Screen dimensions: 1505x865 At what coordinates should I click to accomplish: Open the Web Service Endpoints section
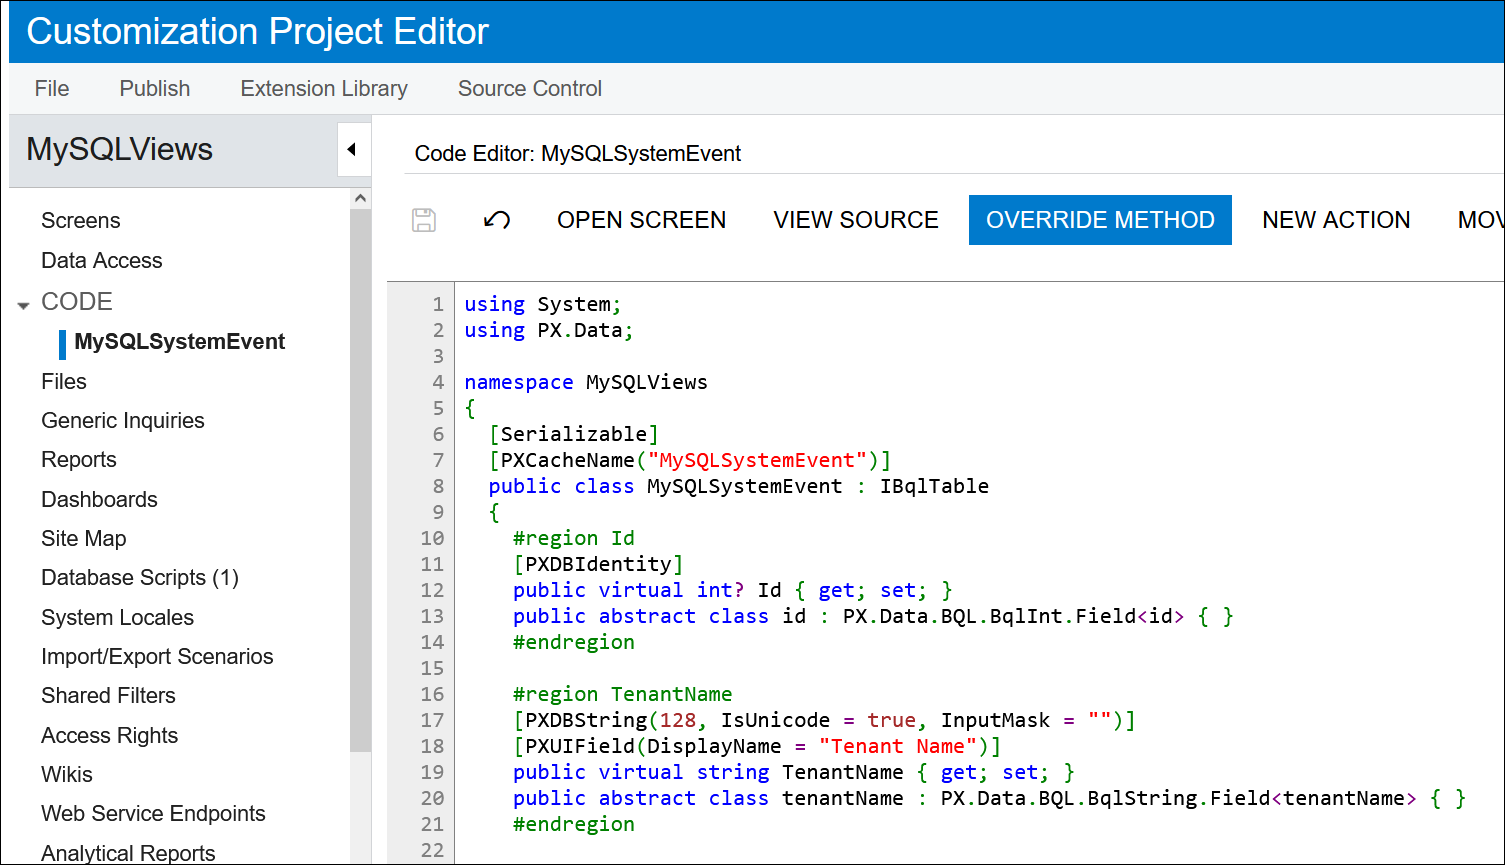(x=152, y=813)
